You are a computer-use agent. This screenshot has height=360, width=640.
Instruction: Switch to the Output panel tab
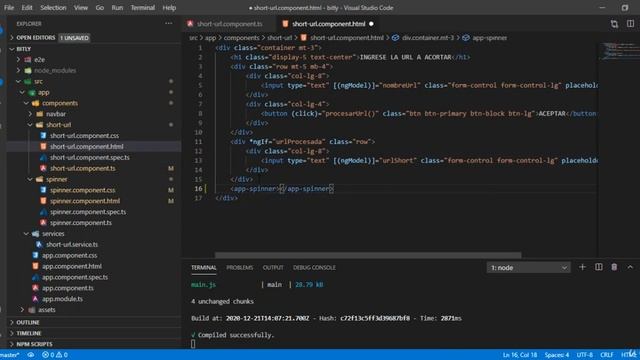point(273,268)
